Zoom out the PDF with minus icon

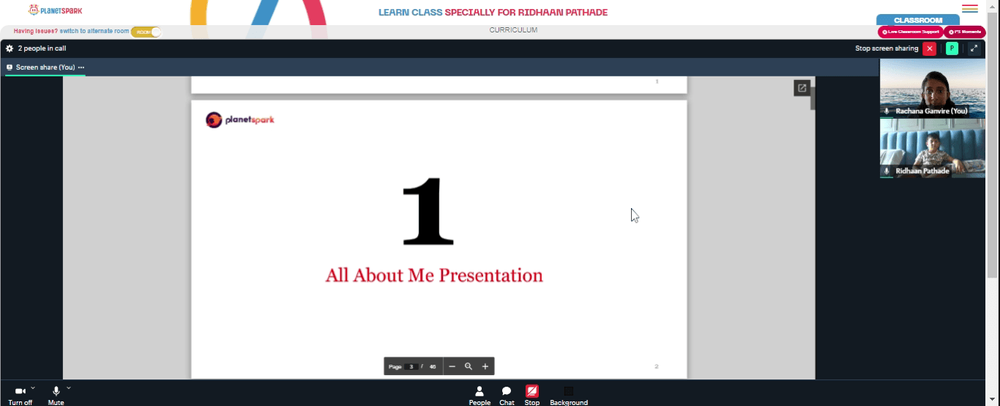point(452,366)
